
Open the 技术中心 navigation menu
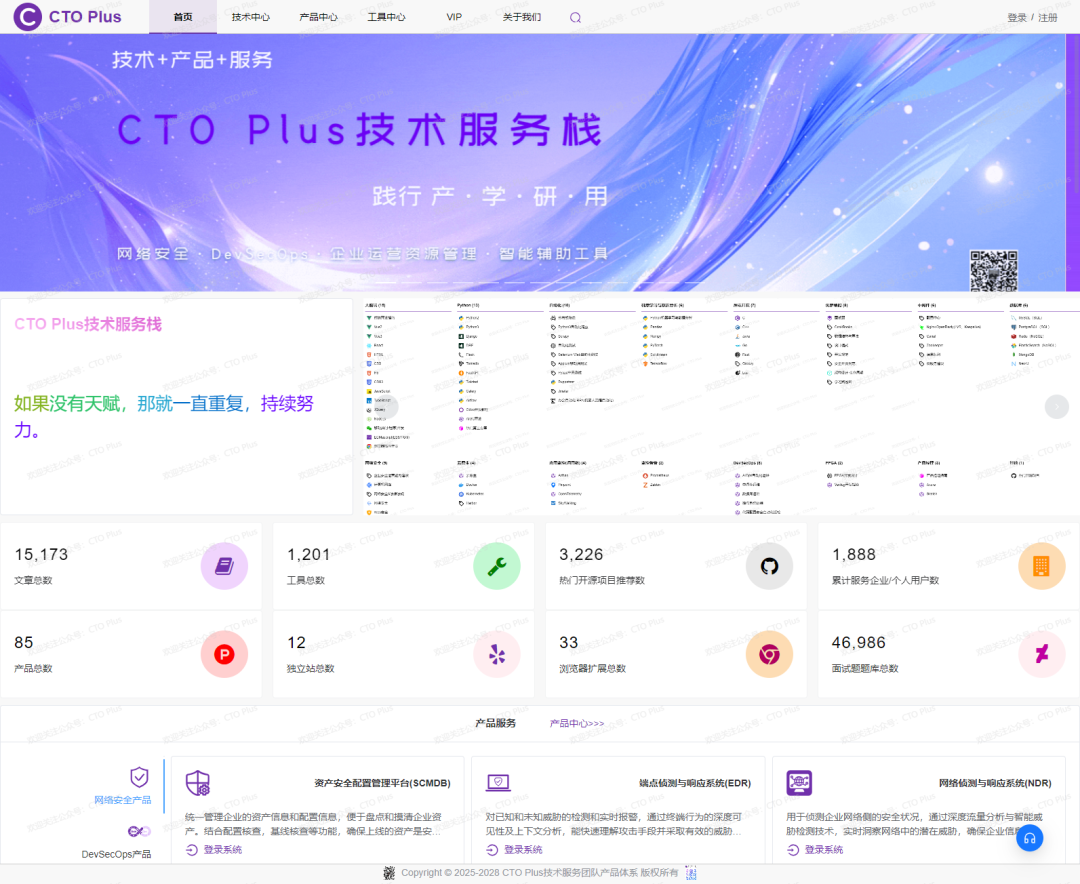[x=251, y=17]
